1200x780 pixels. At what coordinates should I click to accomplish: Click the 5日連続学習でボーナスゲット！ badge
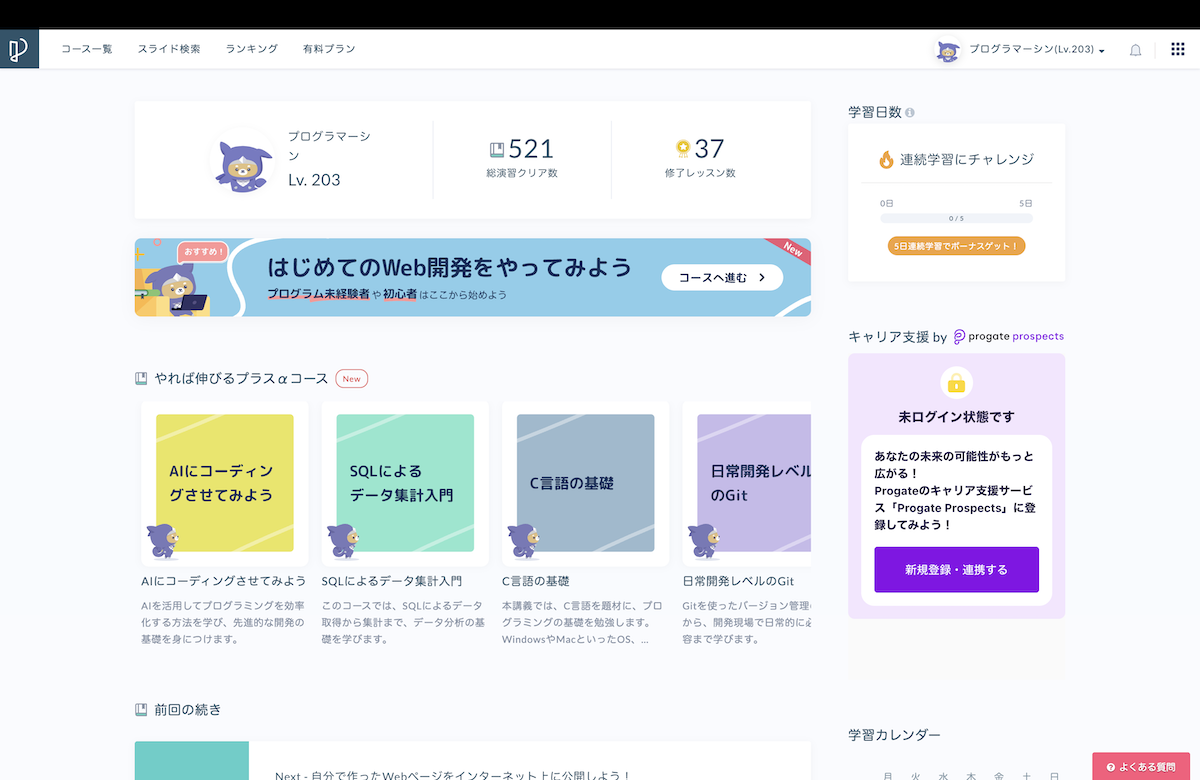click(x=956, y=245)
